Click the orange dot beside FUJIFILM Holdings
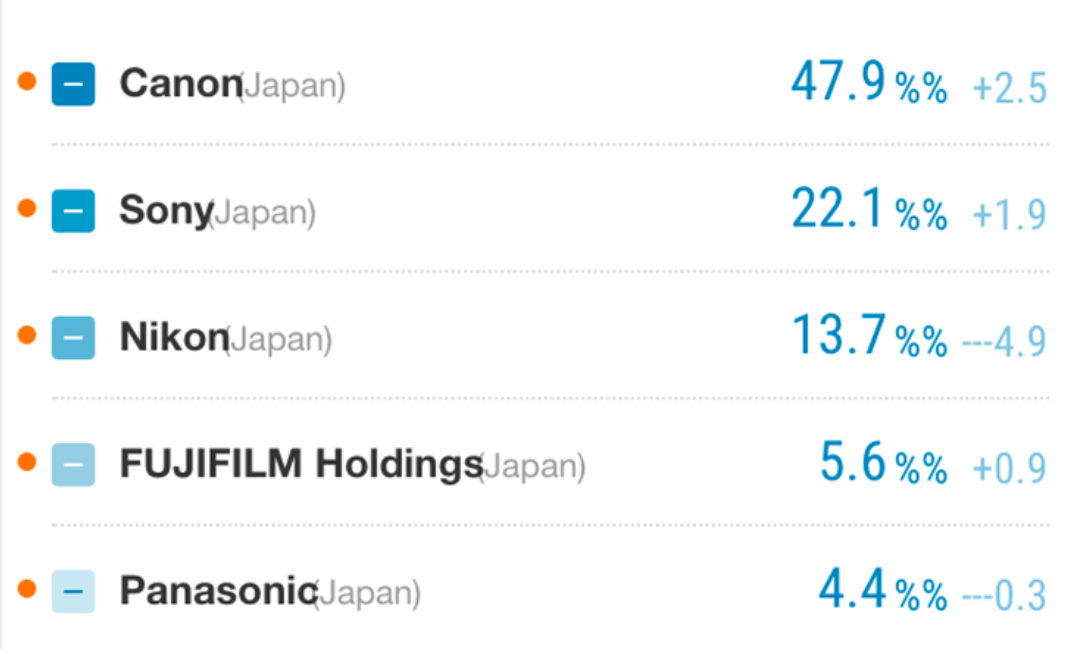This screenshot has height=649, width=1090. (x=27, y=462)
